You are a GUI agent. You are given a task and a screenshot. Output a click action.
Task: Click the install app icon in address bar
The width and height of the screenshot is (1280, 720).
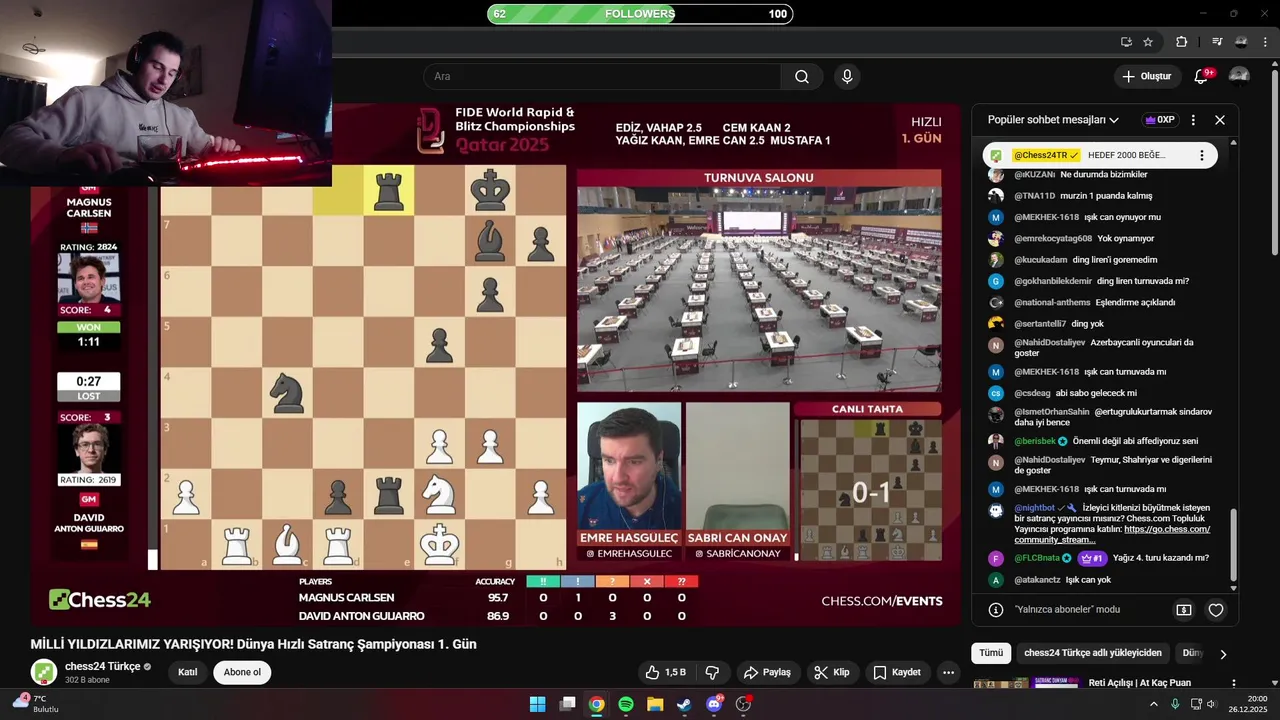pyautogui.click(x=1126, y=42)
